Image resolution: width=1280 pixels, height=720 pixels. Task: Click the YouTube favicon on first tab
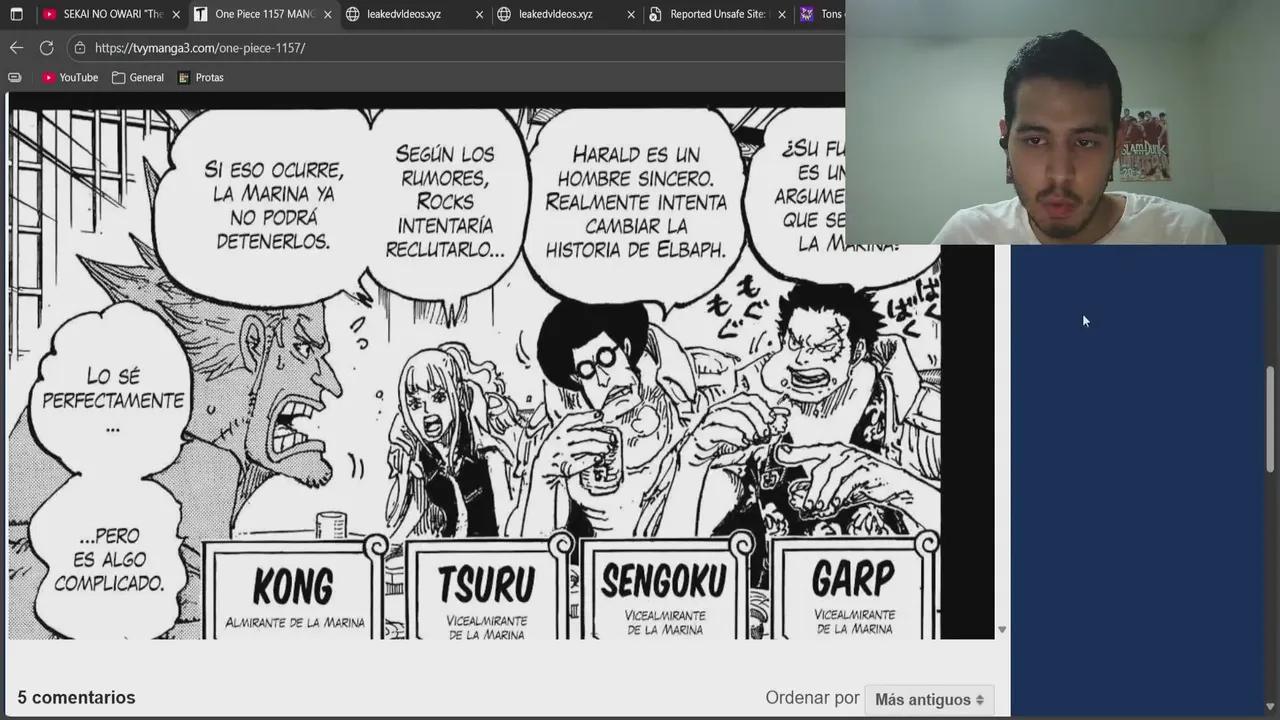click(x=49, y=14)
